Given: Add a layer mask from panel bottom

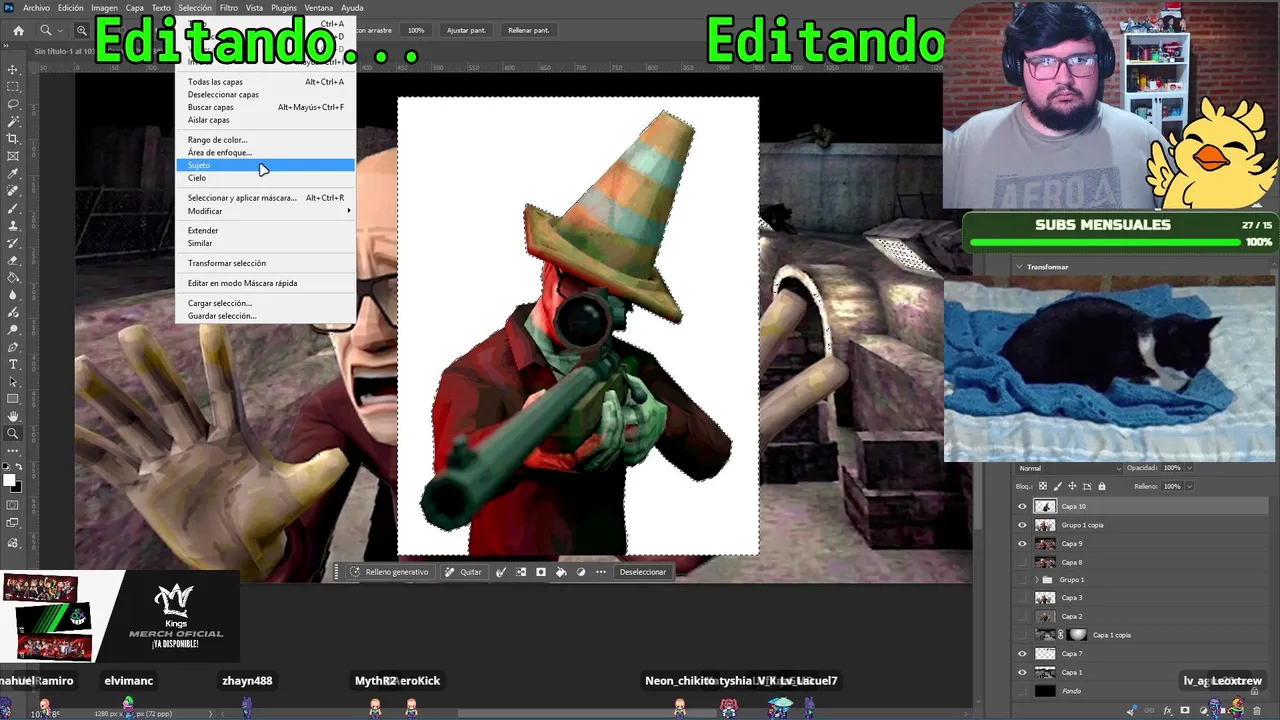Looking at the screenshot, I should point(1185,710).
